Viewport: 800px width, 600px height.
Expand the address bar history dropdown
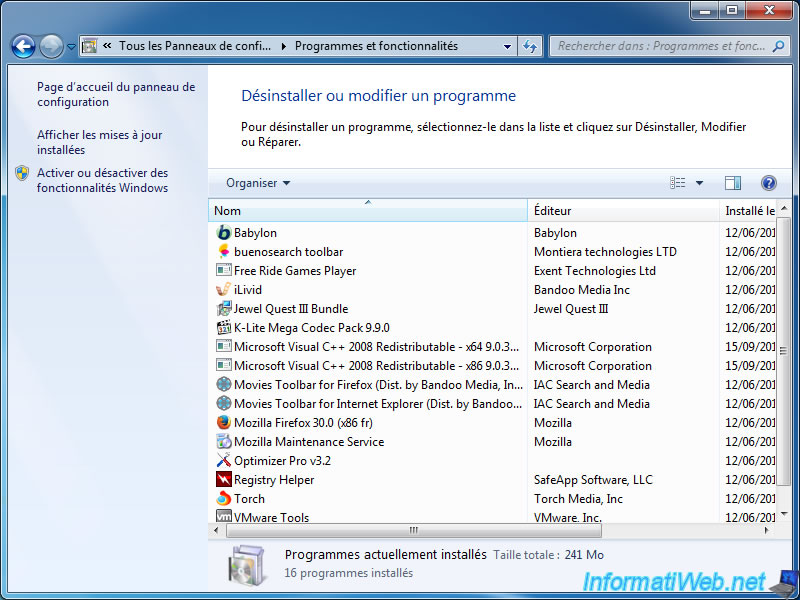[x=507, y=46]
